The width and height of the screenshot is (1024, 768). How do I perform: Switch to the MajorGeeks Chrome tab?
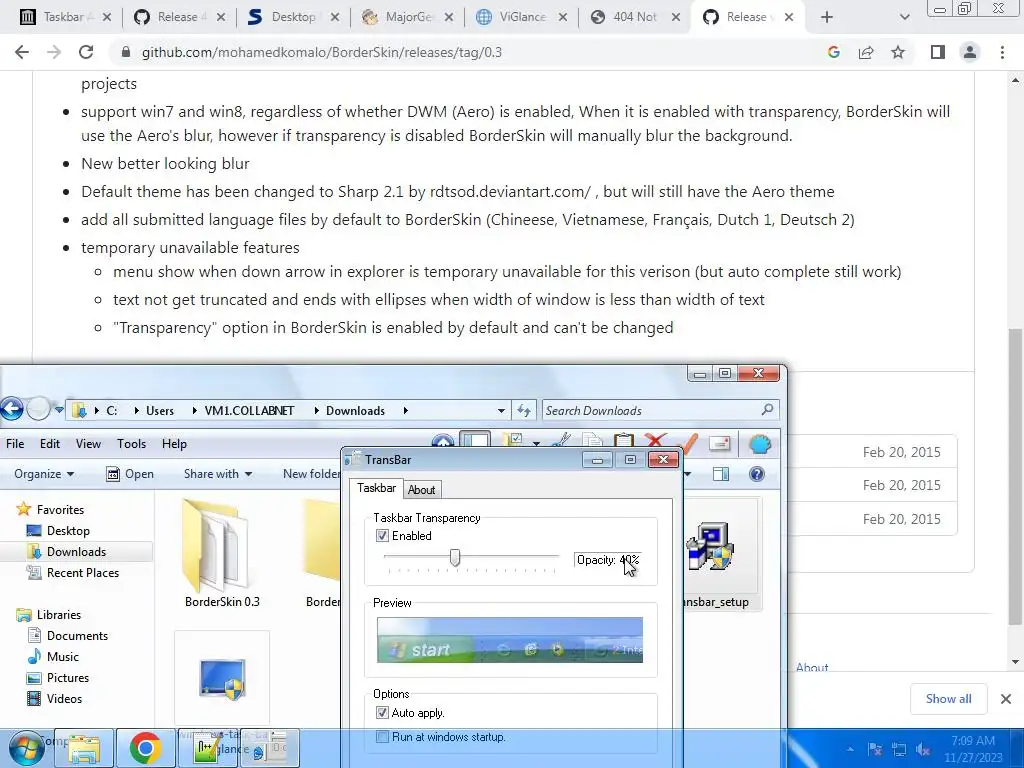(408, 17)
